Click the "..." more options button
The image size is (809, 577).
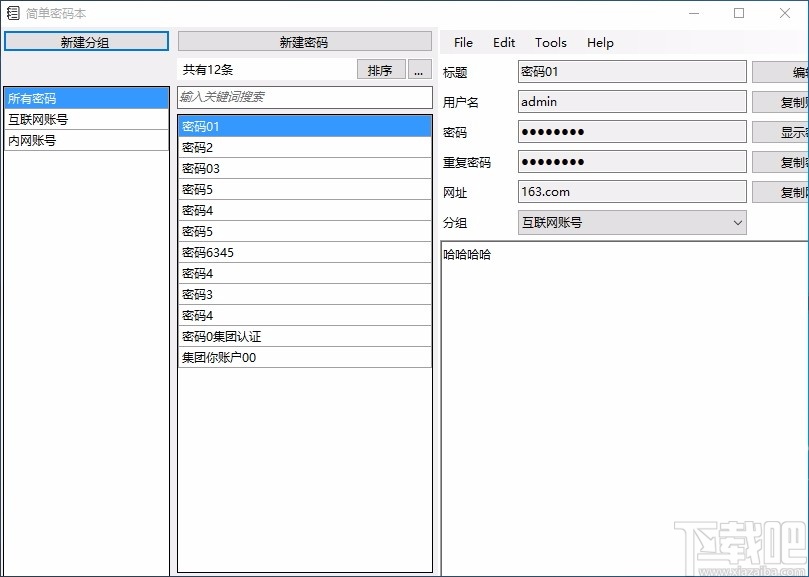click(x=419, y=69)
